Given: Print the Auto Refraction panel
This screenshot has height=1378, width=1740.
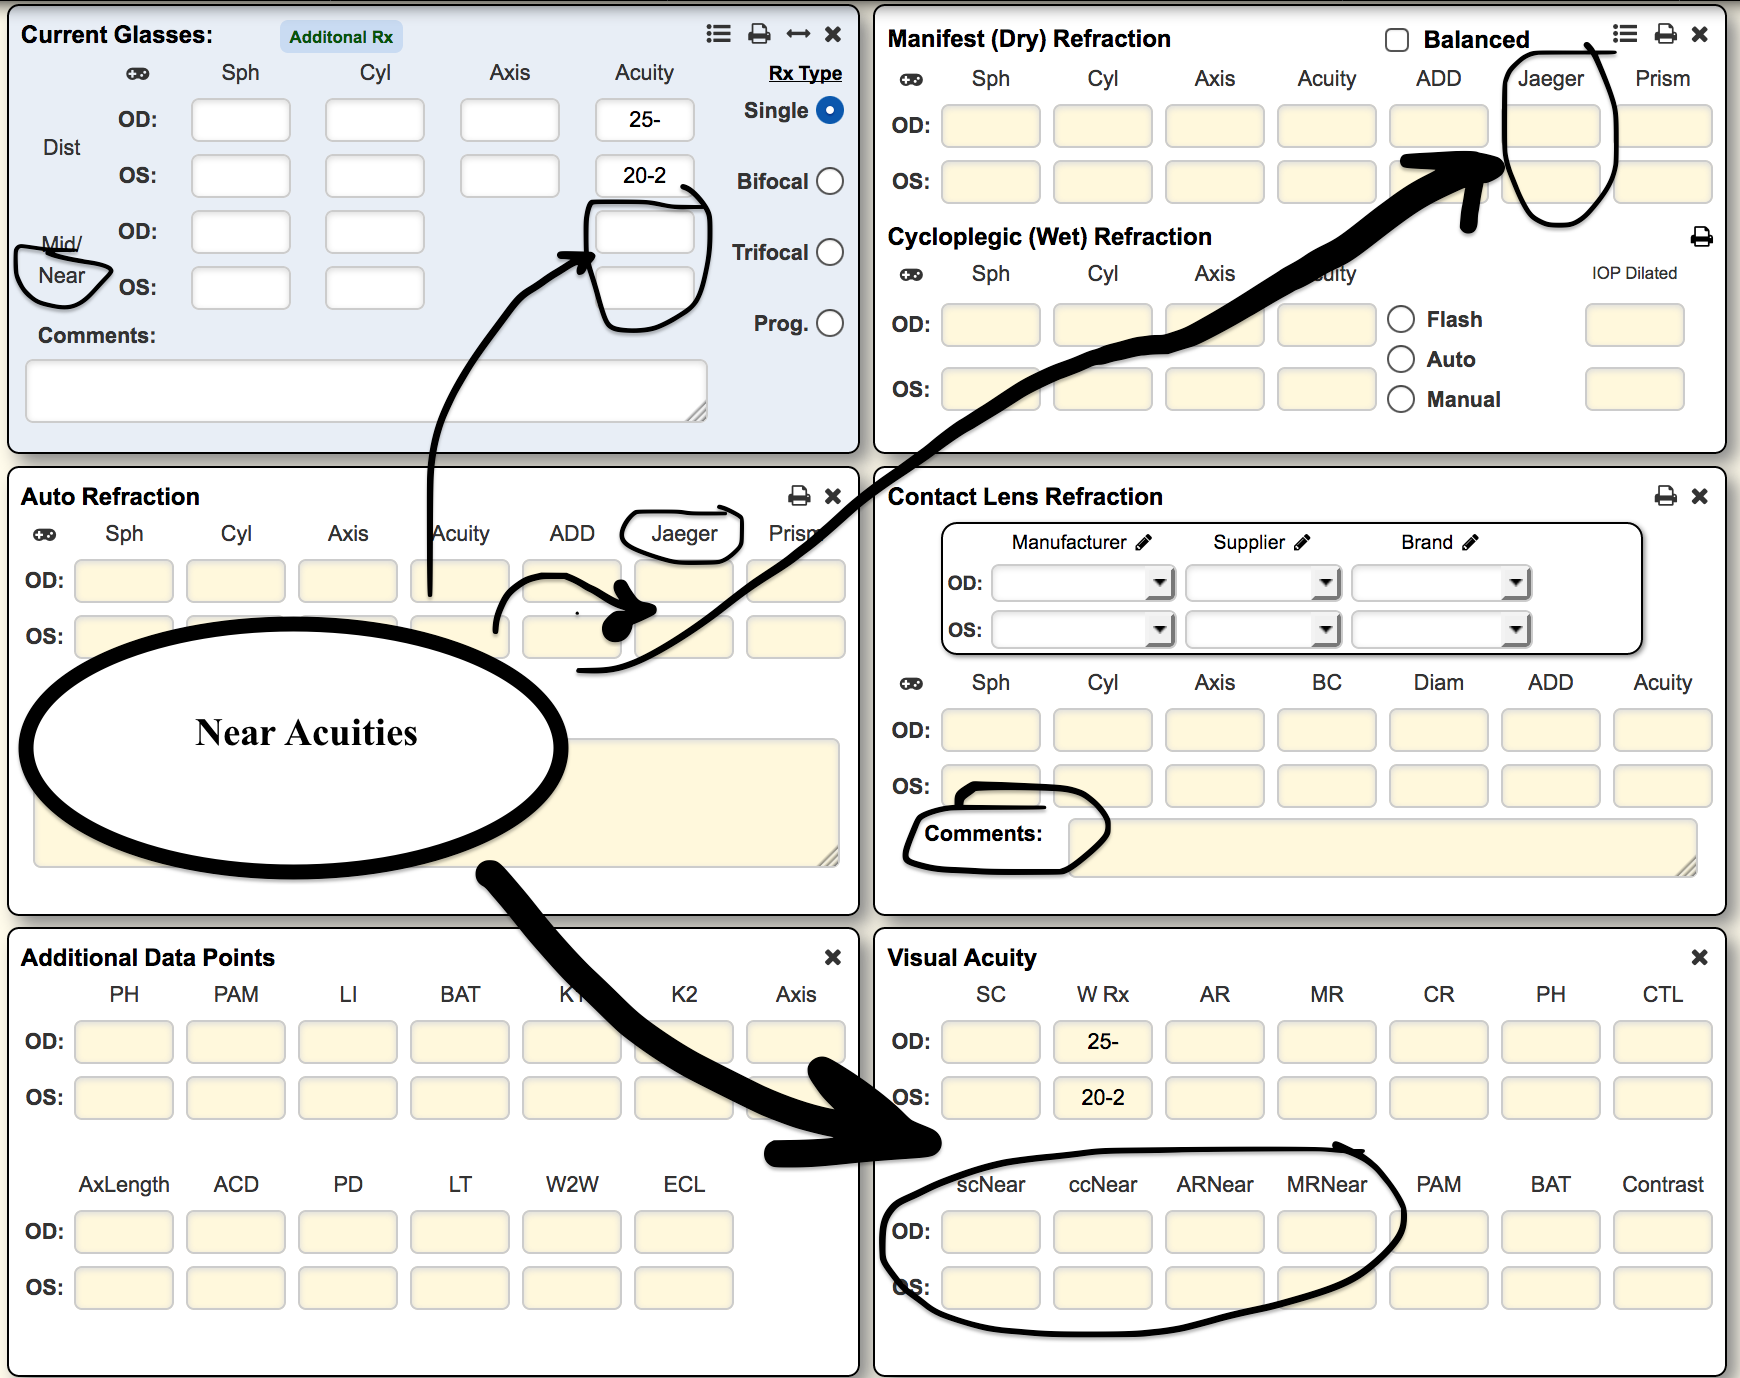Looking at the screenshot, I should click(x=799, y=496).
